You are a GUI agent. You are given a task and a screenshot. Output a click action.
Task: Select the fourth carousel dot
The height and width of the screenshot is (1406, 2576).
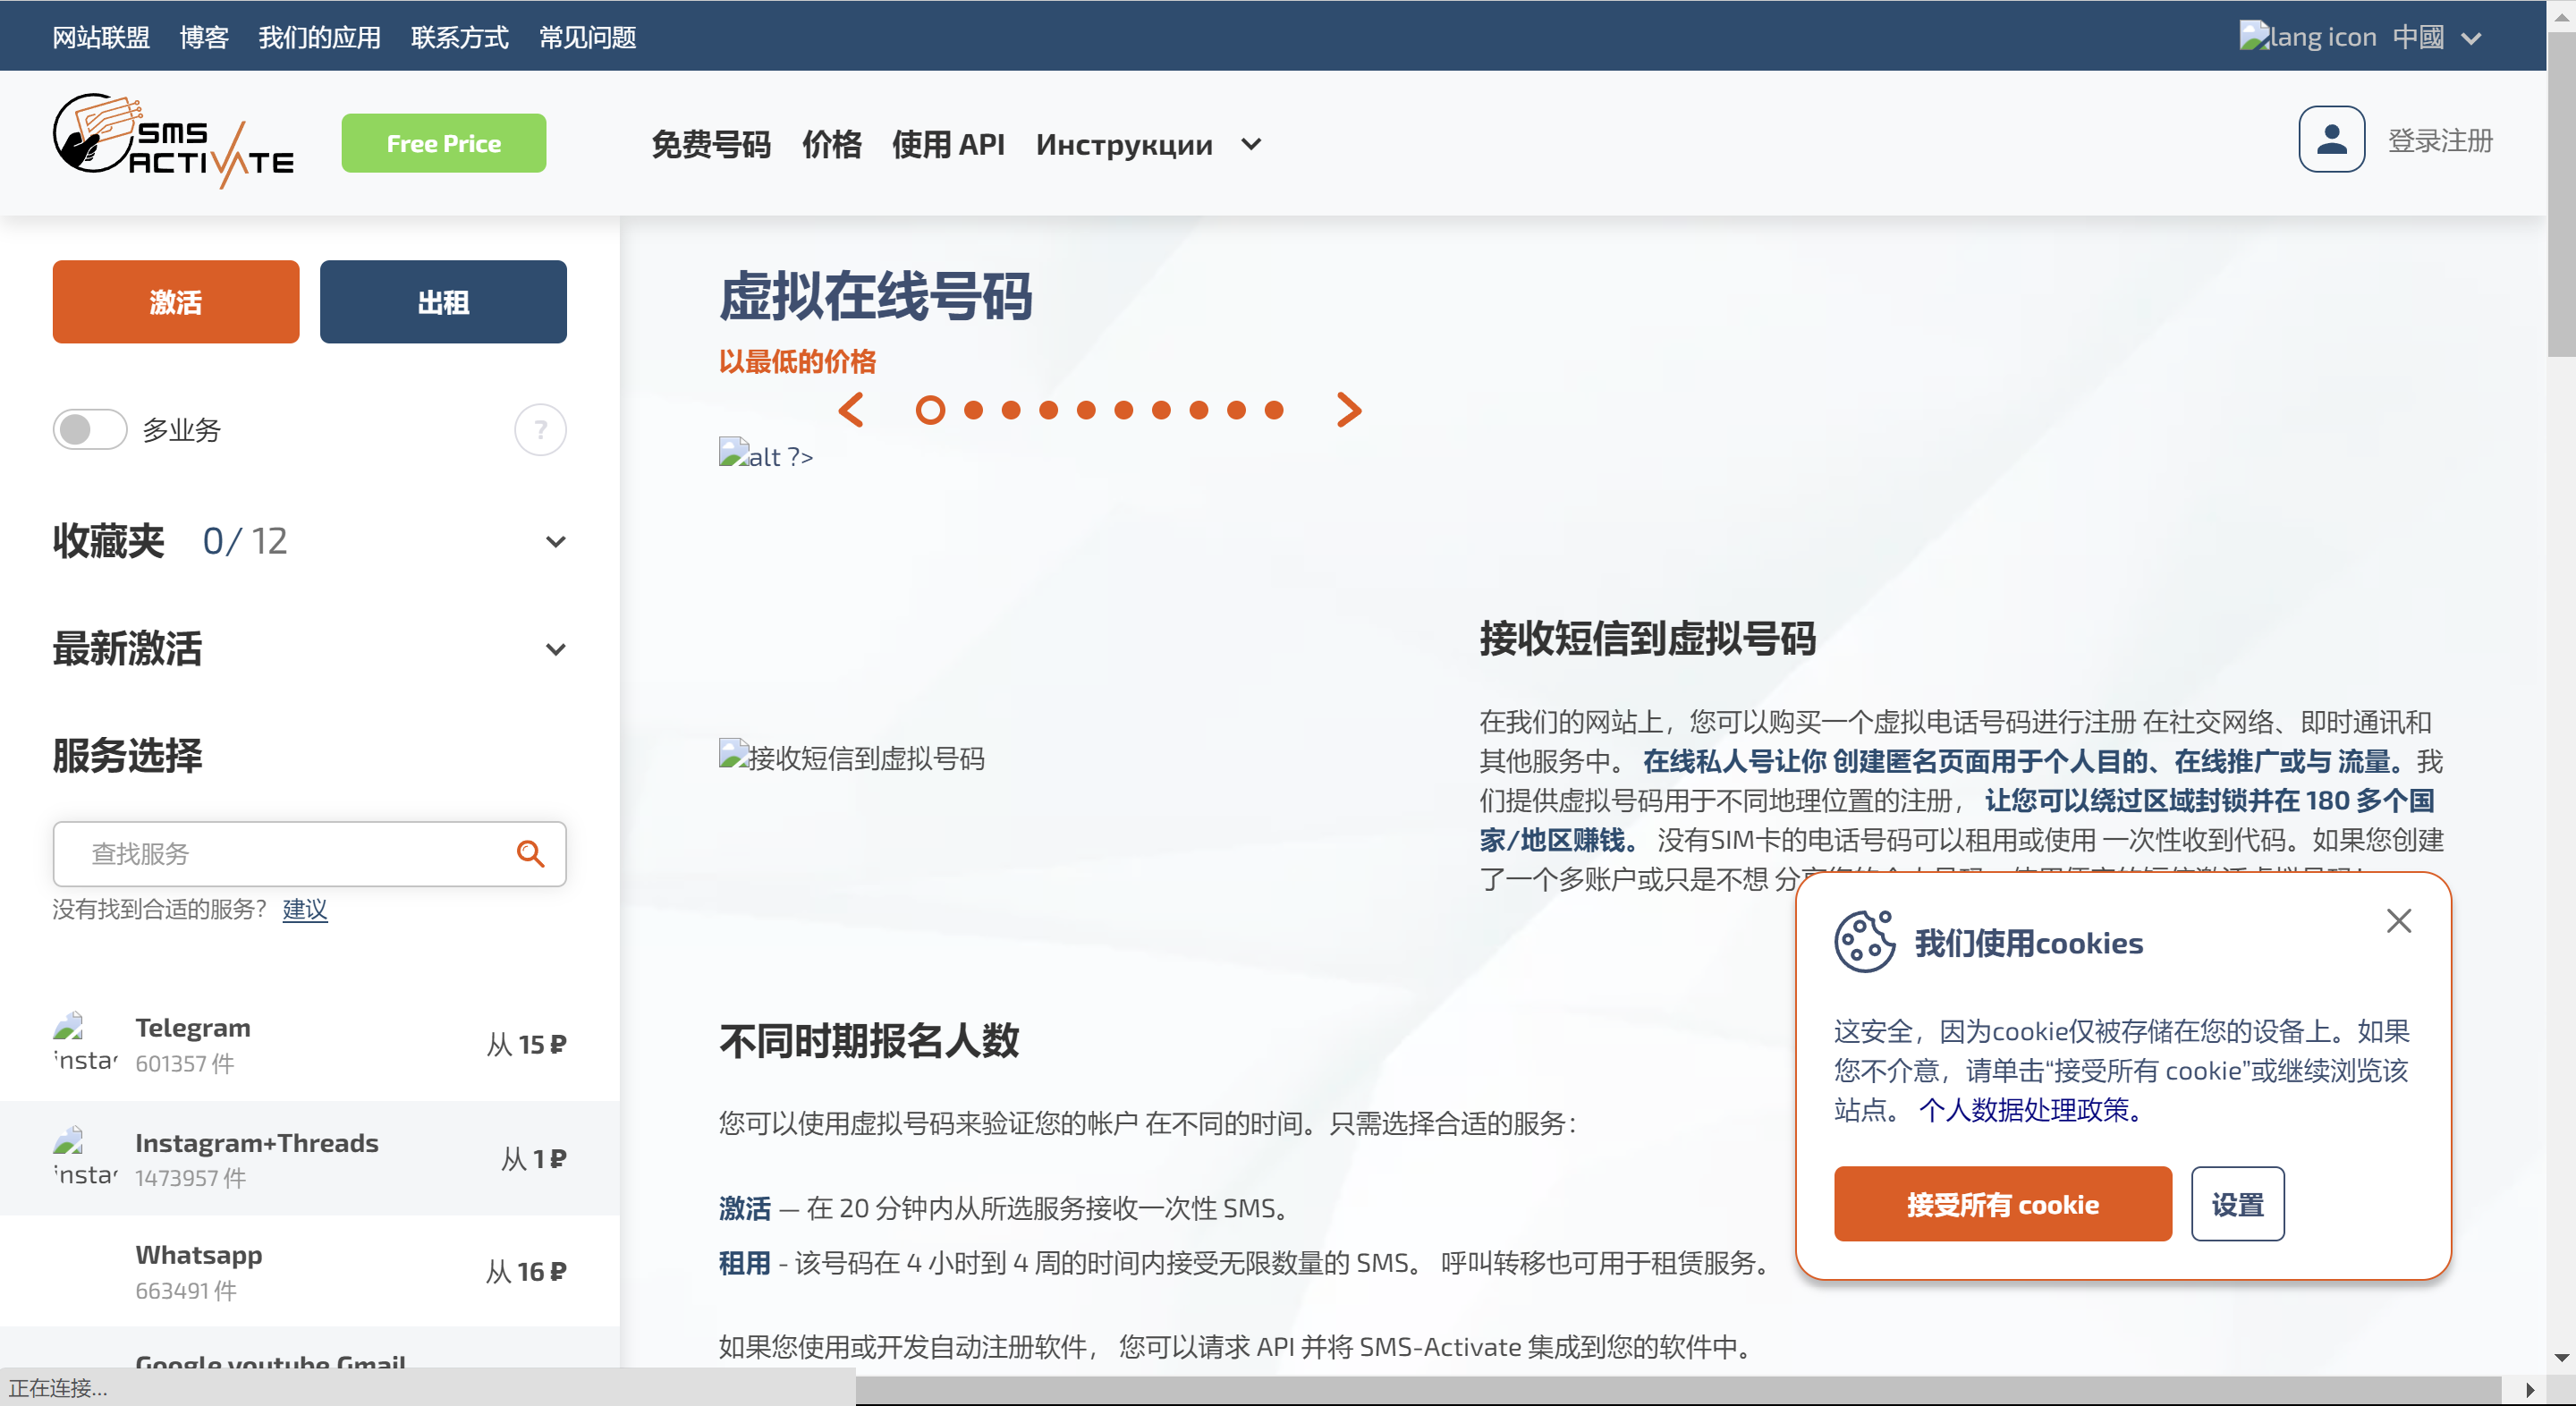pyautogui.click(x=1048, y=410)
